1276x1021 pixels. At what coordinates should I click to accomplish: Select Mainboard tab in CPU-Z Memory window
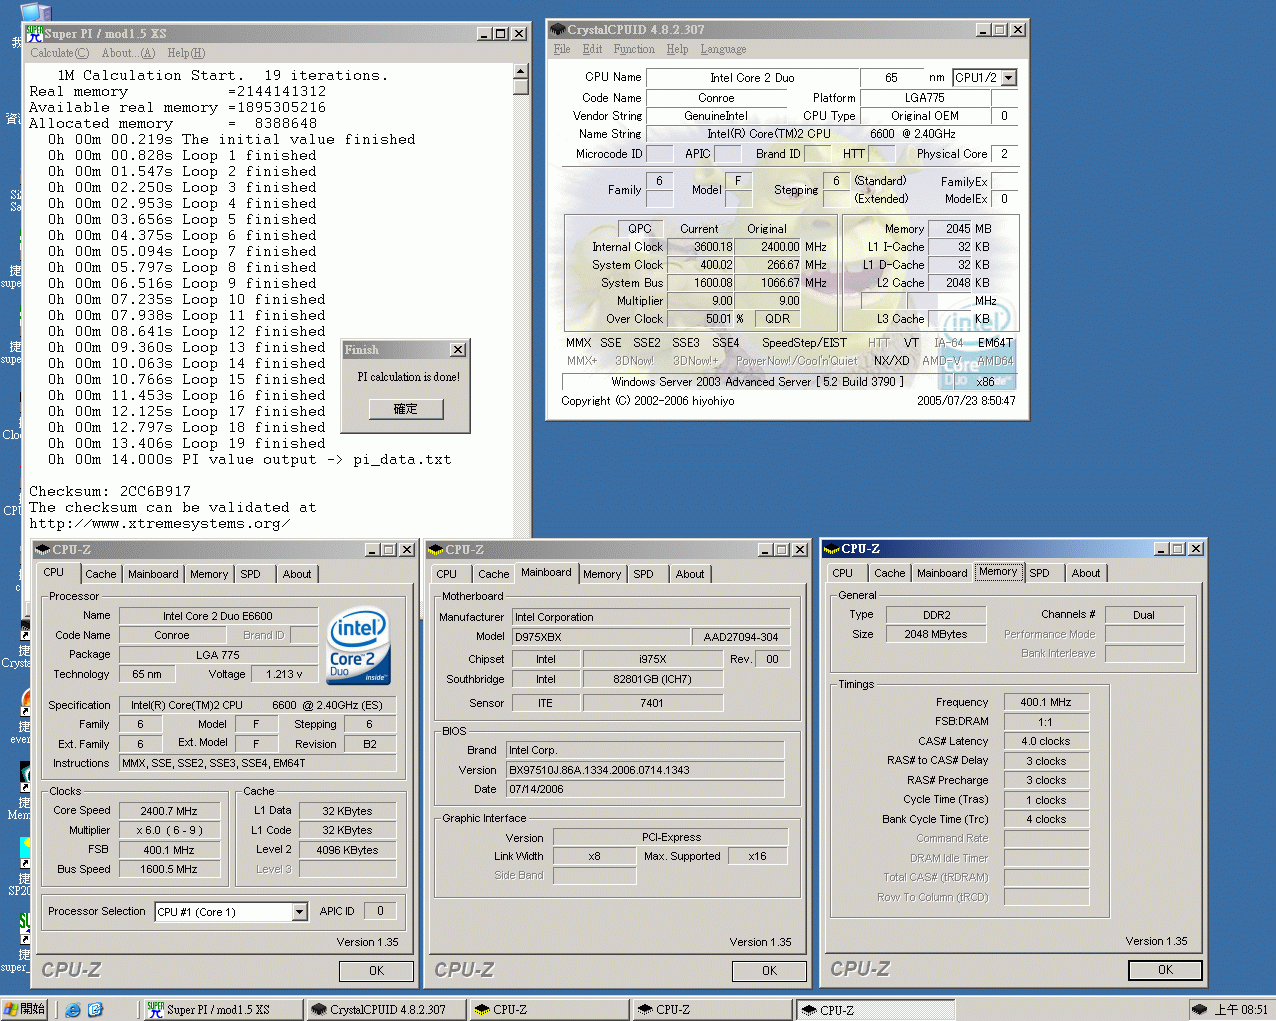942,573
